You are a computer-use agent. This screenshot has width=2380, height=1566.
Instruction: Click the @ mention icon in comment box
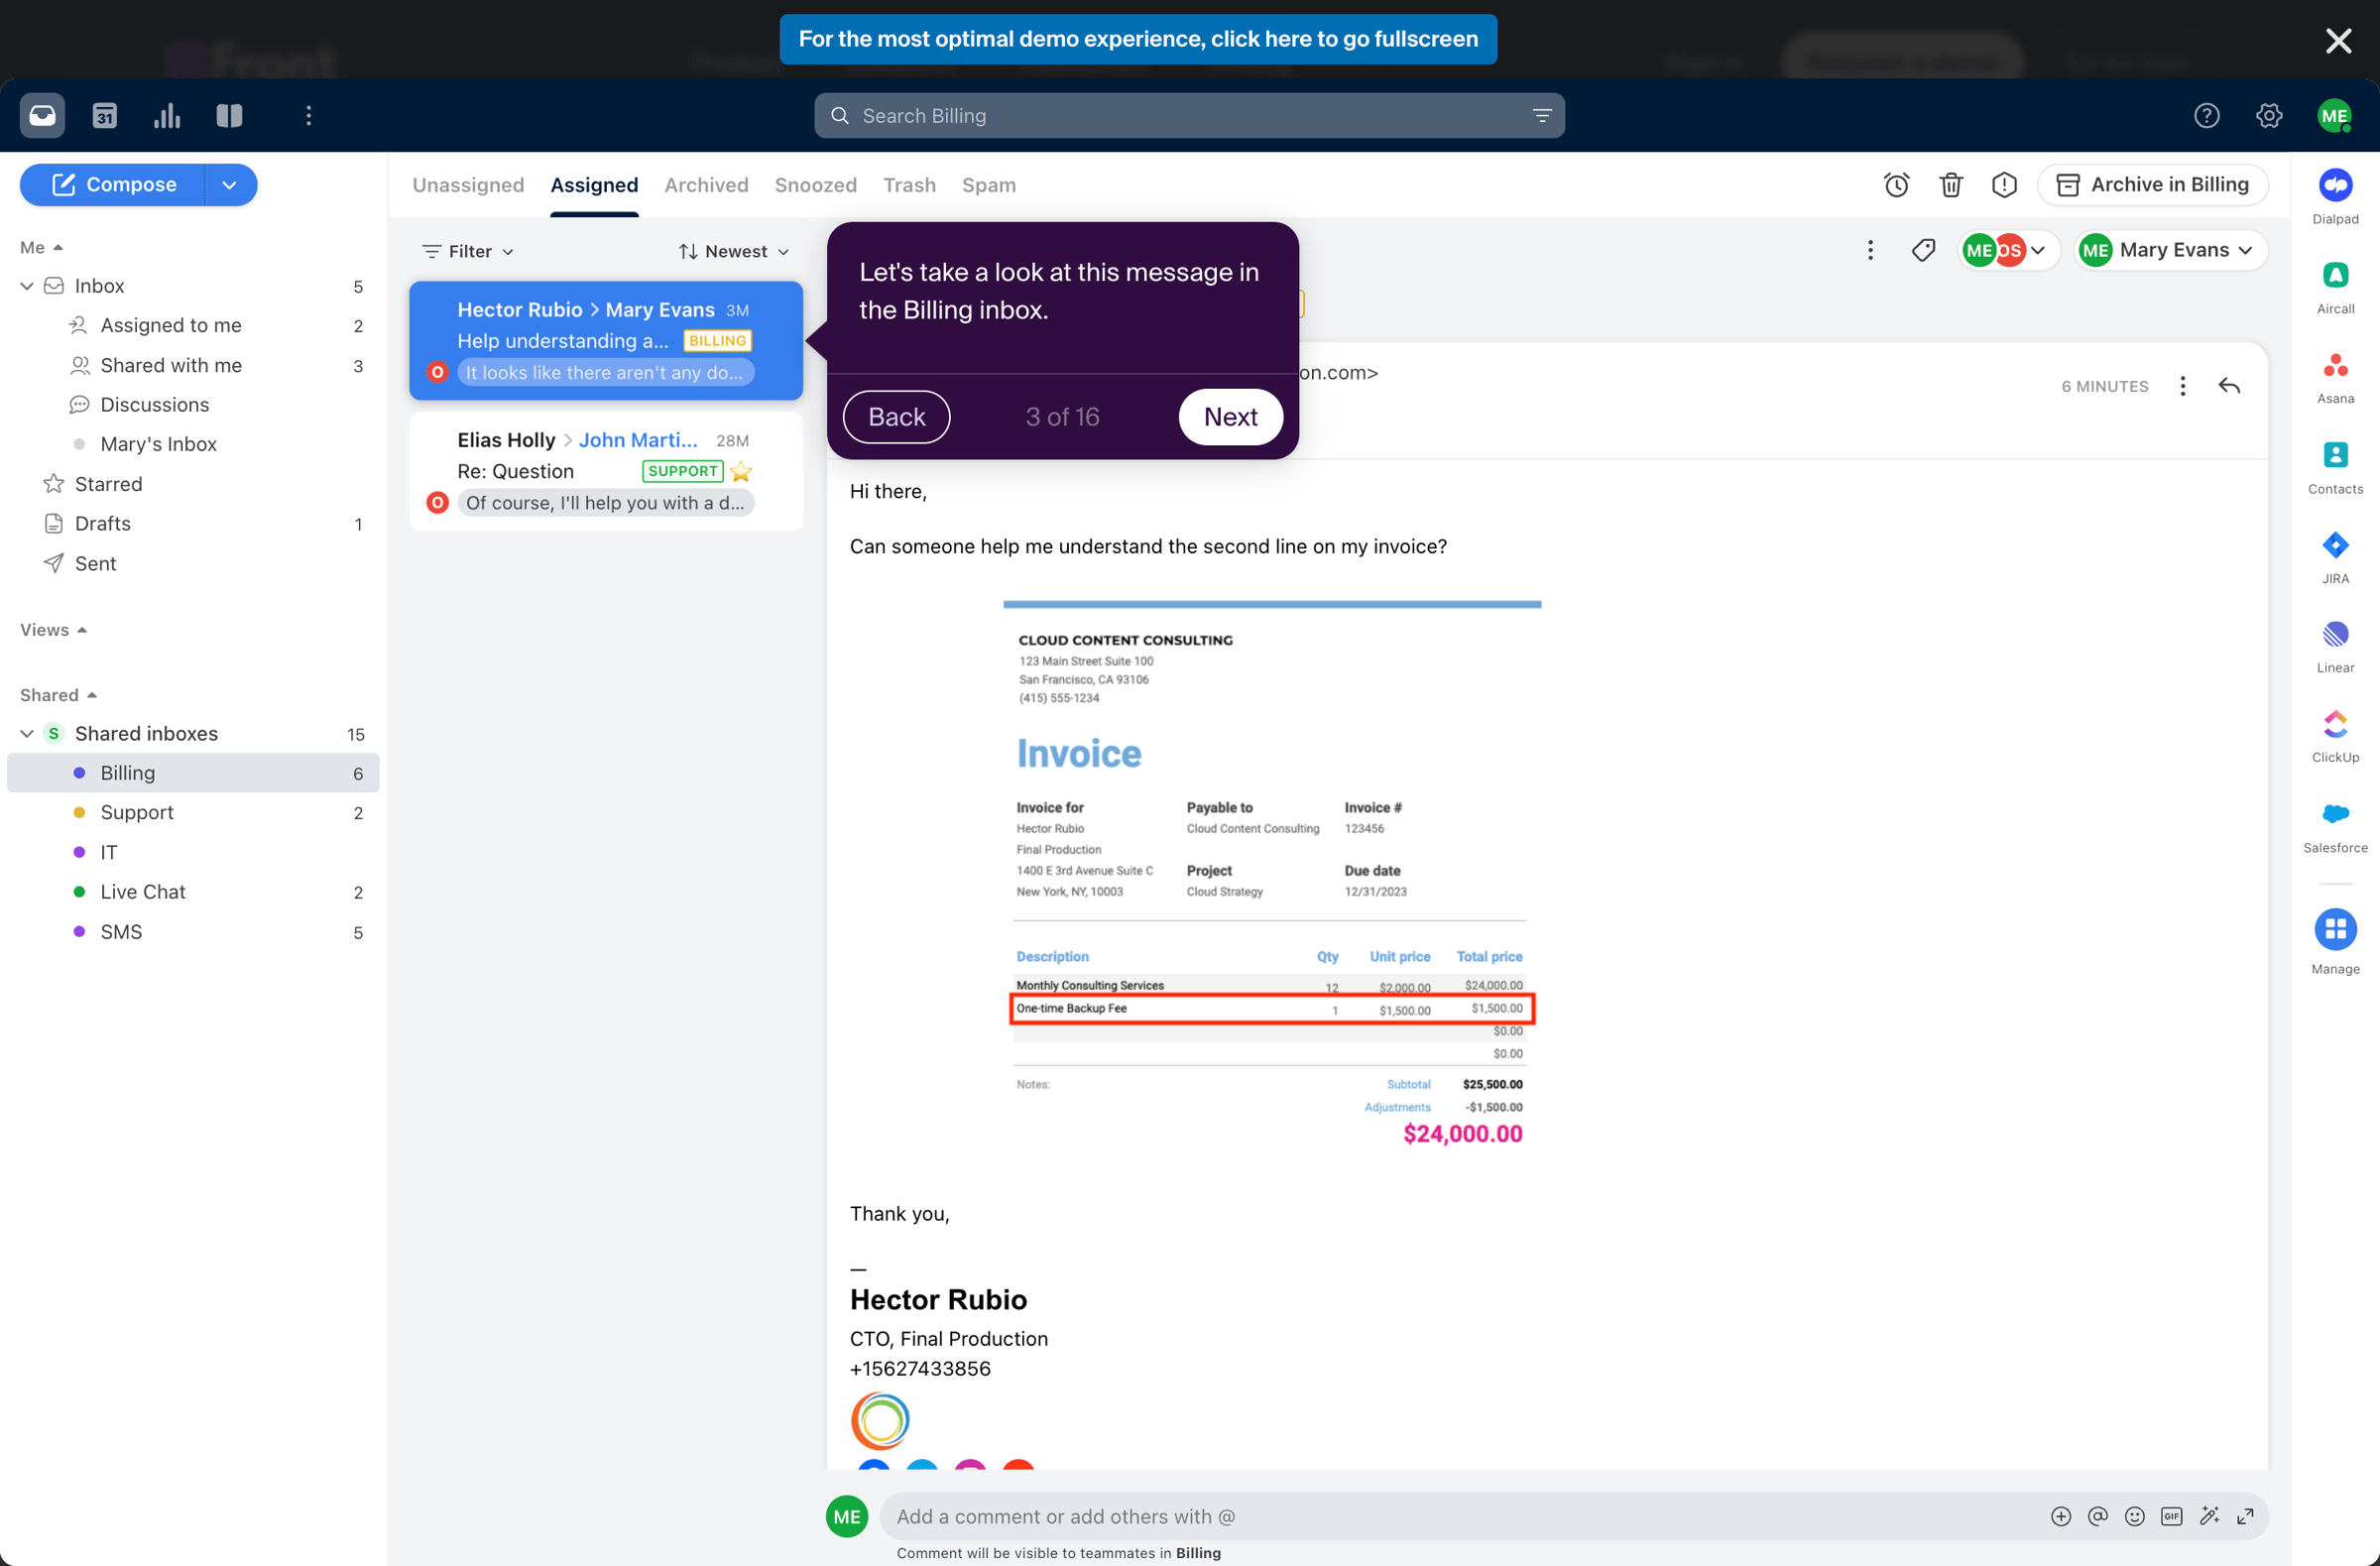[x=2097, y=1517]
